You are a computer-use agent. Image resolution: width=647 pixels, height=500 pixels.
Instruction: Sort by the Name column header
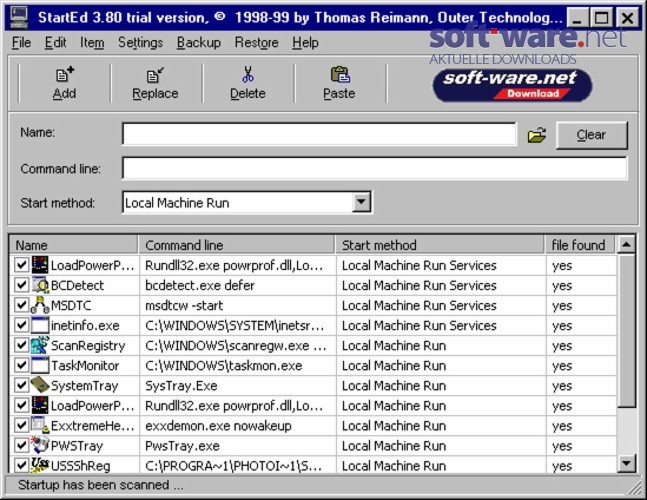tap(73, 245)
